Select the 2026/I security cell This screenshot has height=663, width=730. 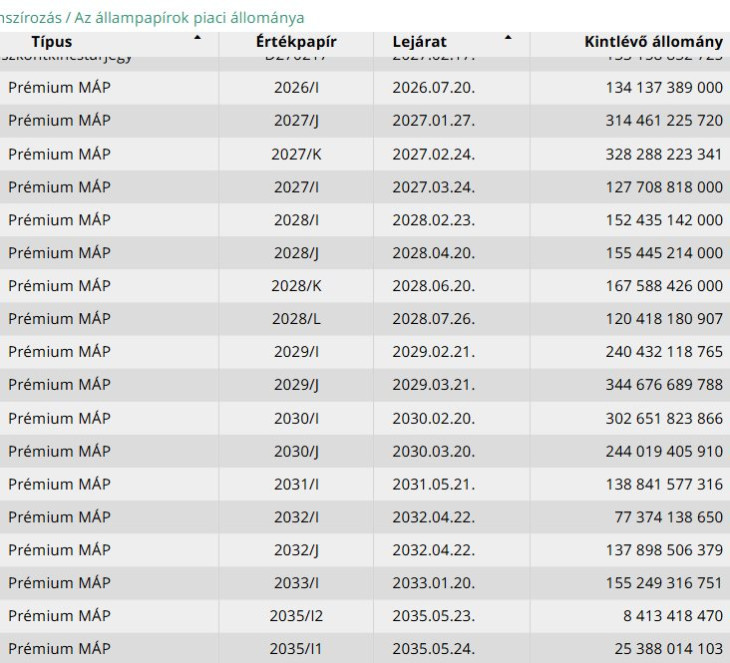298,88
